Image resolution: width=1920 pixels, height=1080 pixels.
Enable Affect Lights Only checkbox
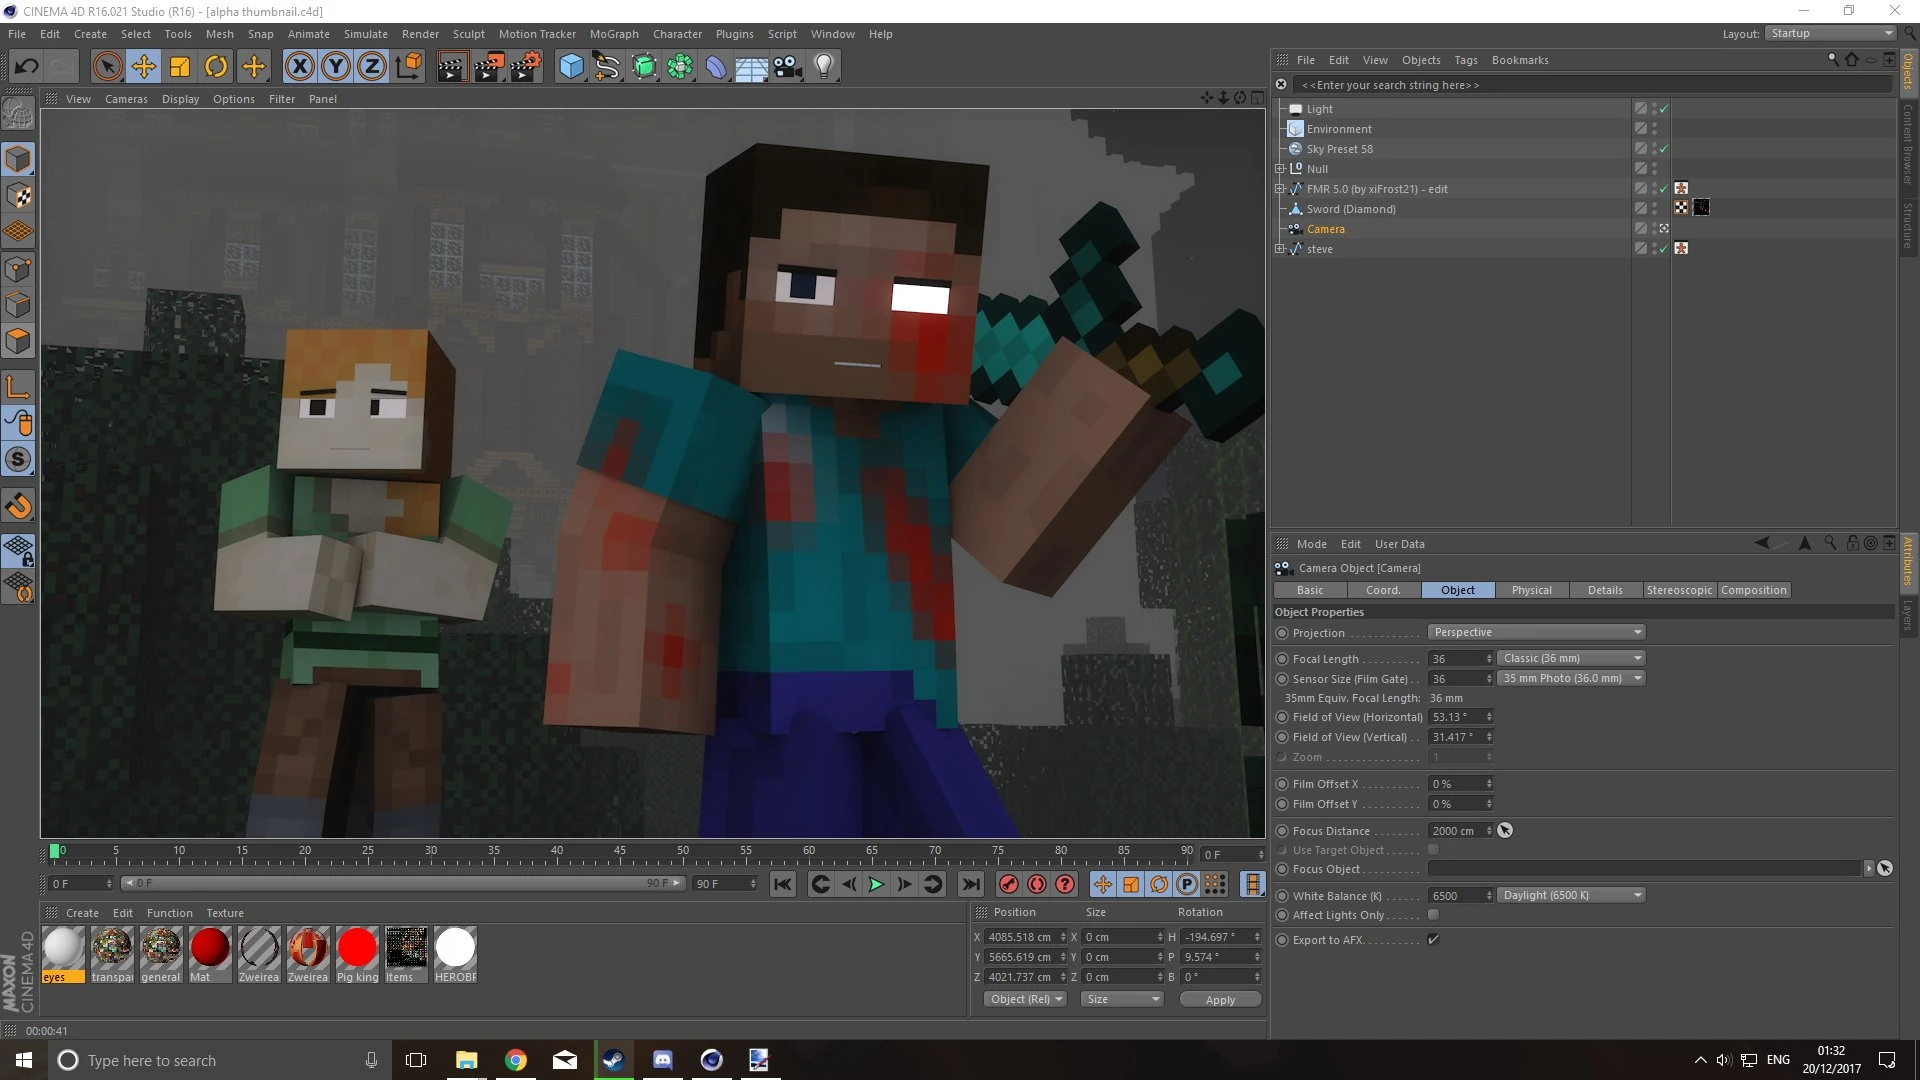point(1433,915)
